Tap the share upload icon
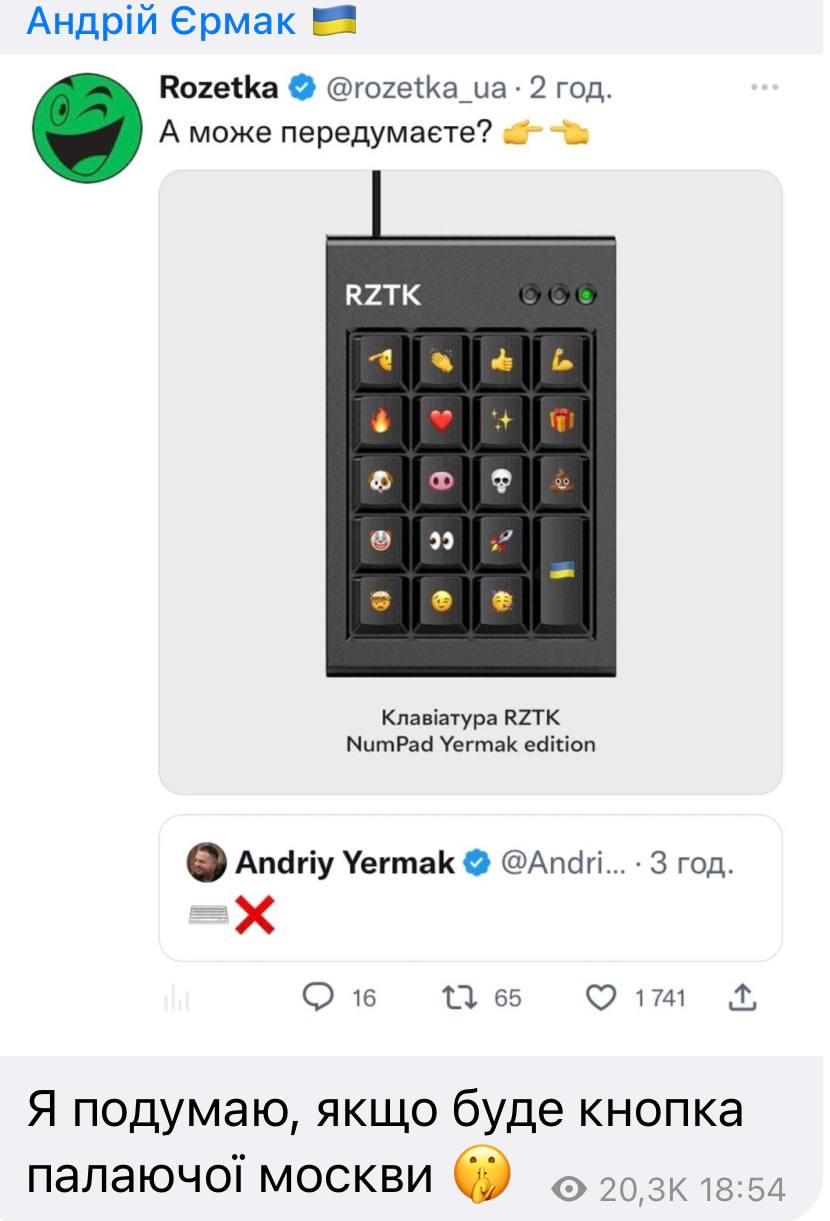 744,996
